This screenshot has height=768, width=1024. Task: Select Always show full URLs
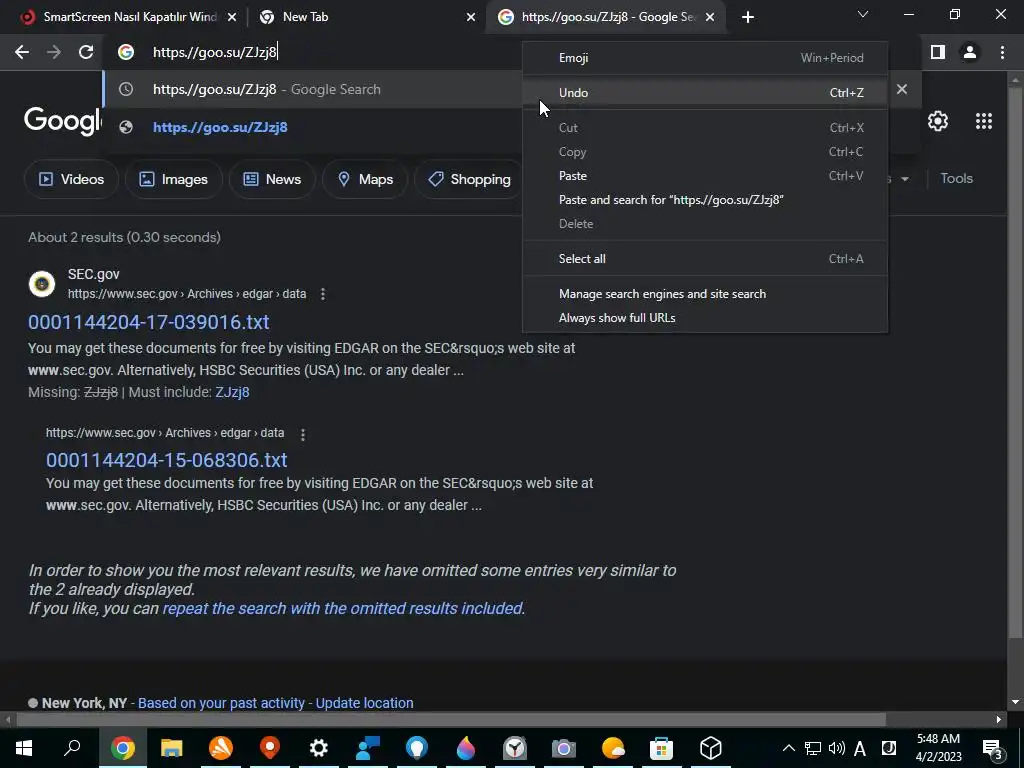pyautogui.click(x=705, y=318)
